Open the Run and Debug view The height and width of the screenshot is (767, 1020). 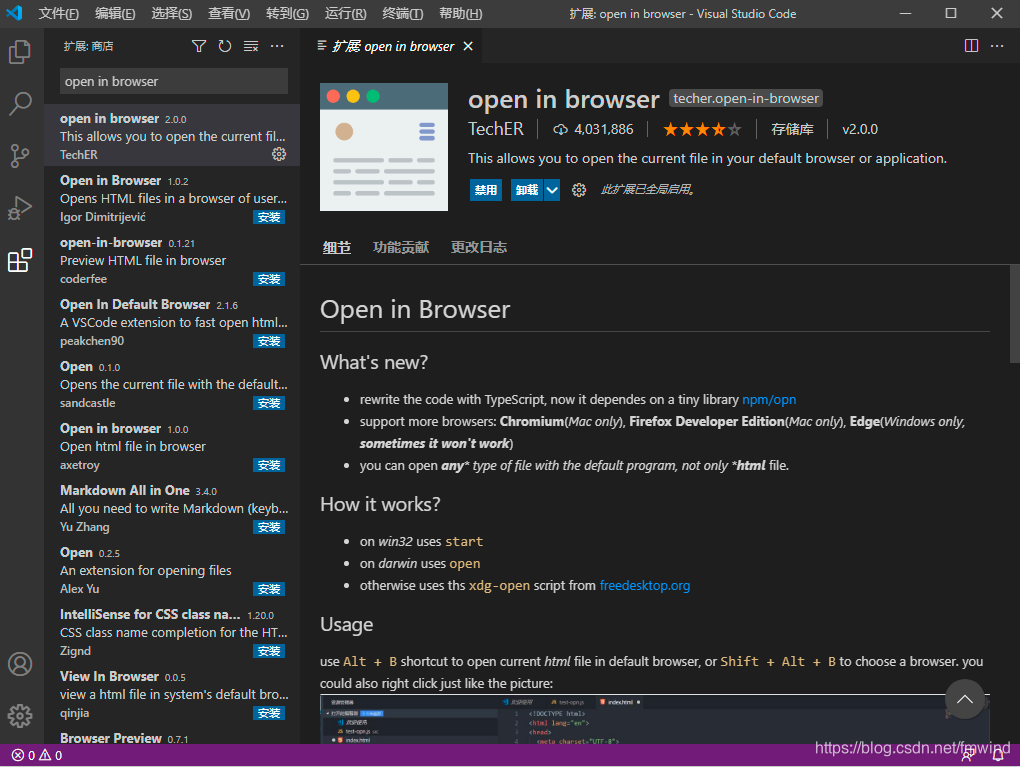coord(20,208)
